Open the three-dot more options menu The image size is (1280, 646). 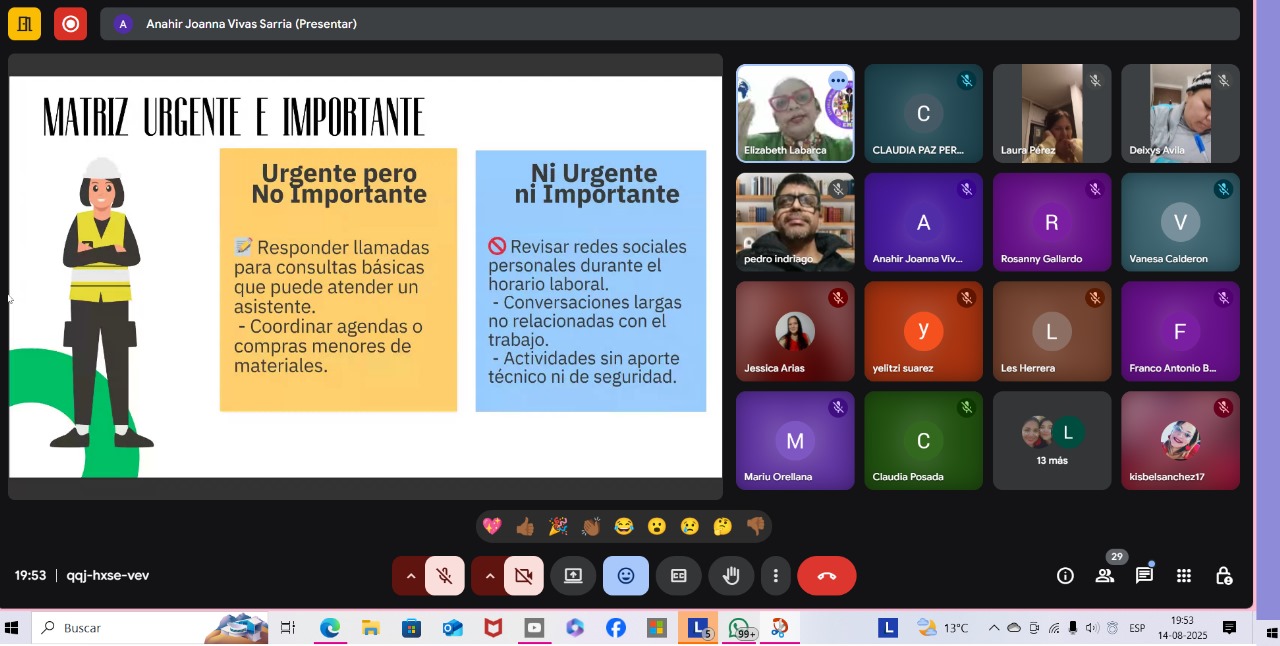(x=776, y=576)
